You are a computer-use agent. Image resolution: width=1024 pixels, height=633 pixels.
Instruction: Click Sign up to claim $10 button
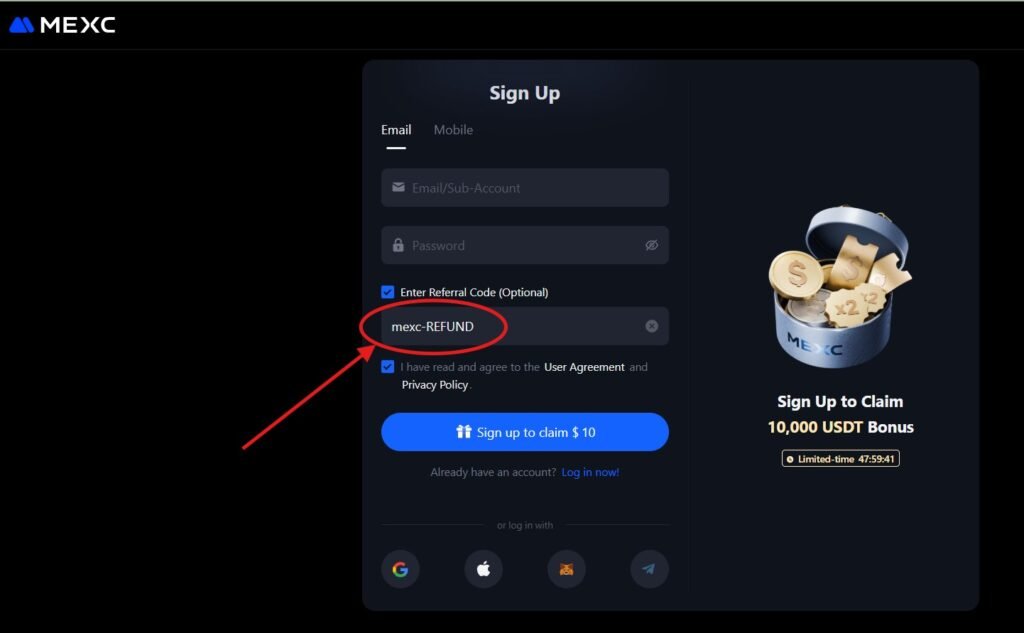525,432
